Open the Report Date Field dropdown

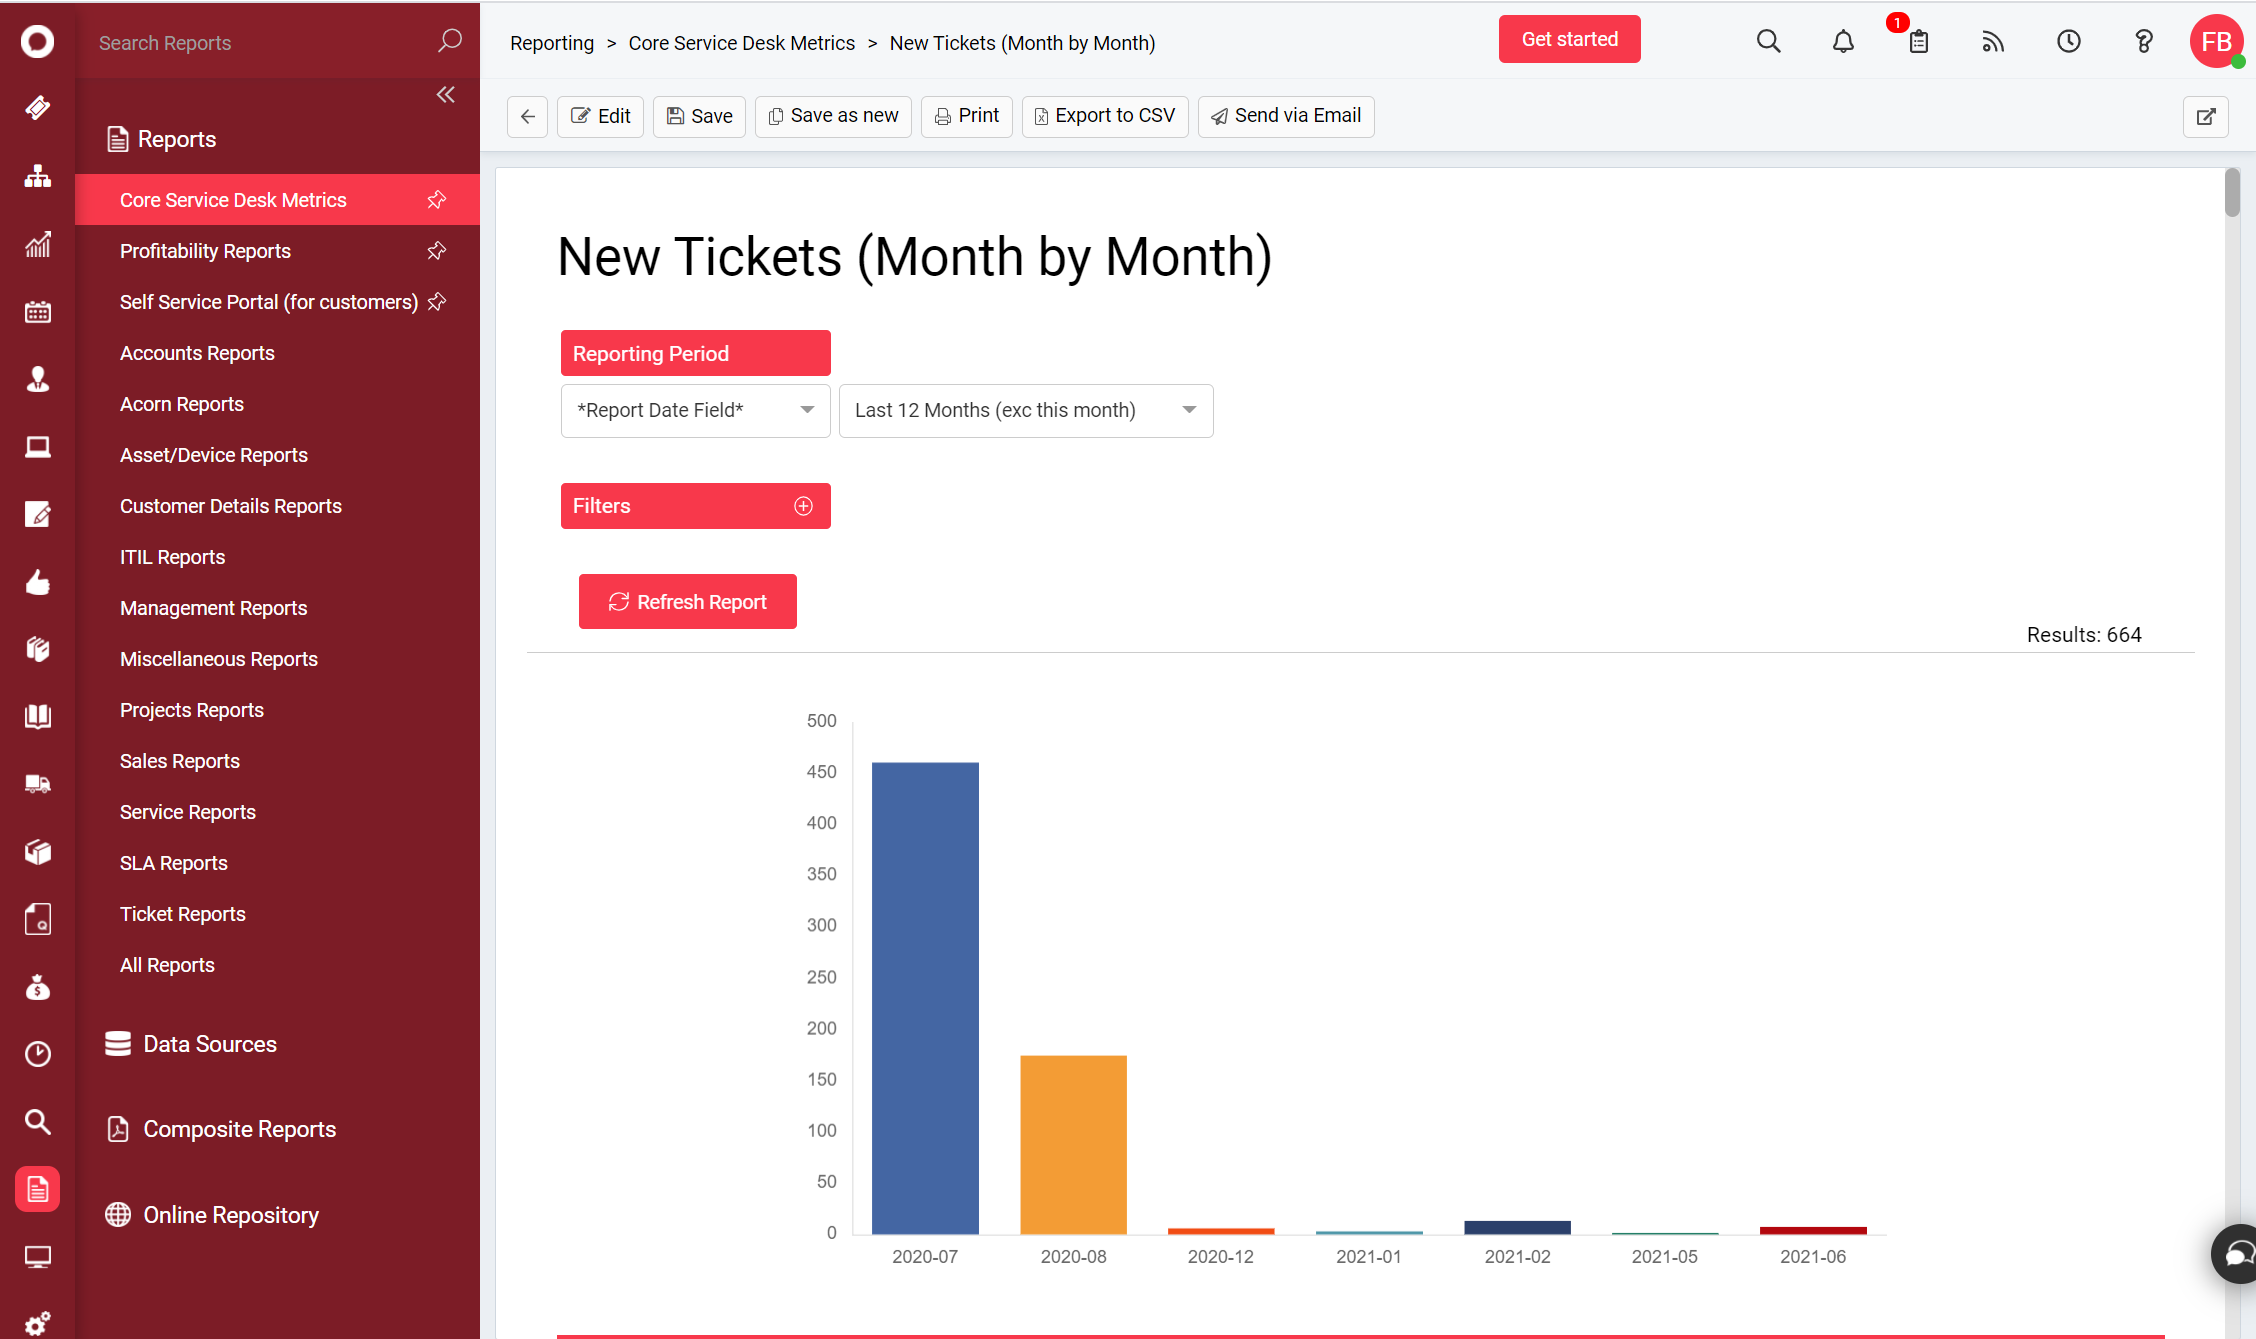click(x=695, y=411)
